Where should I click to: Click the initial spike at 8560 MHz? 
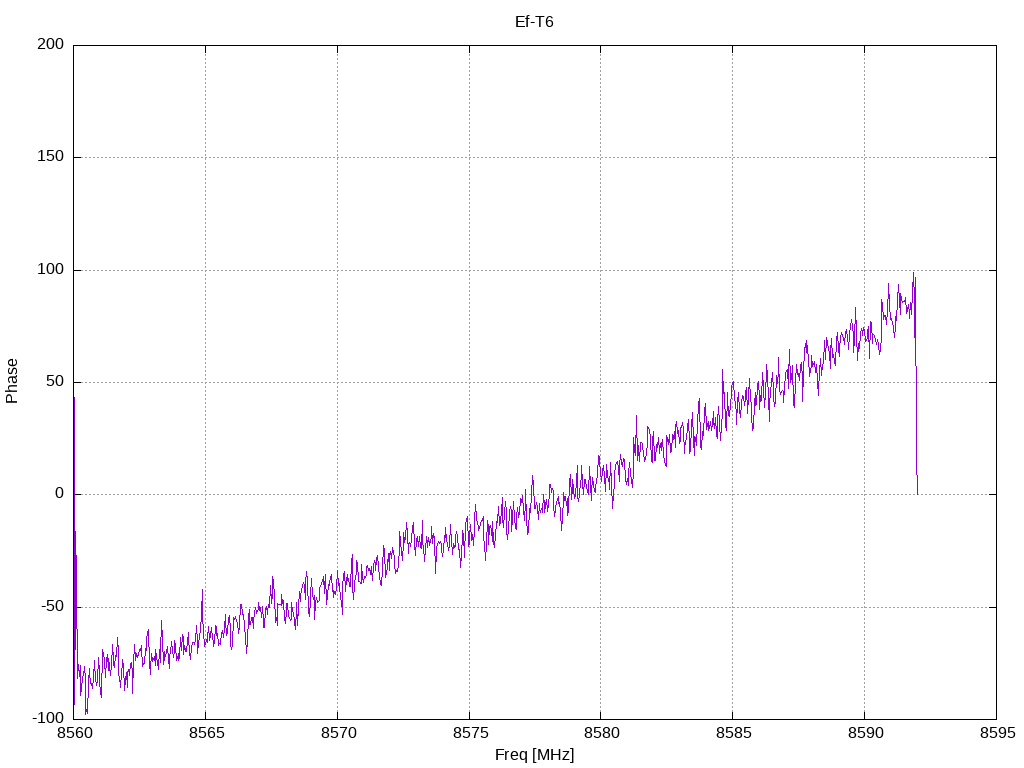[x=74, y=400]
